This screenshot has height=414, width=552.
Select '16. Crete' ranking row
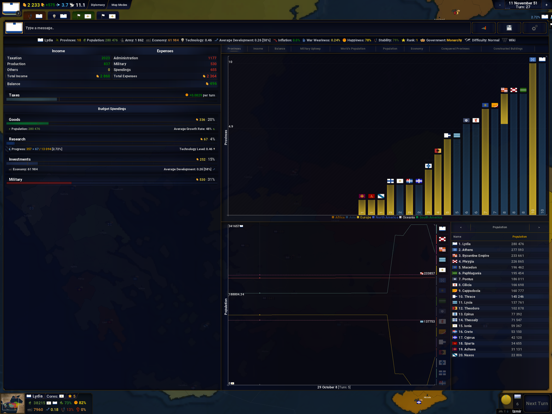[500, 332]
